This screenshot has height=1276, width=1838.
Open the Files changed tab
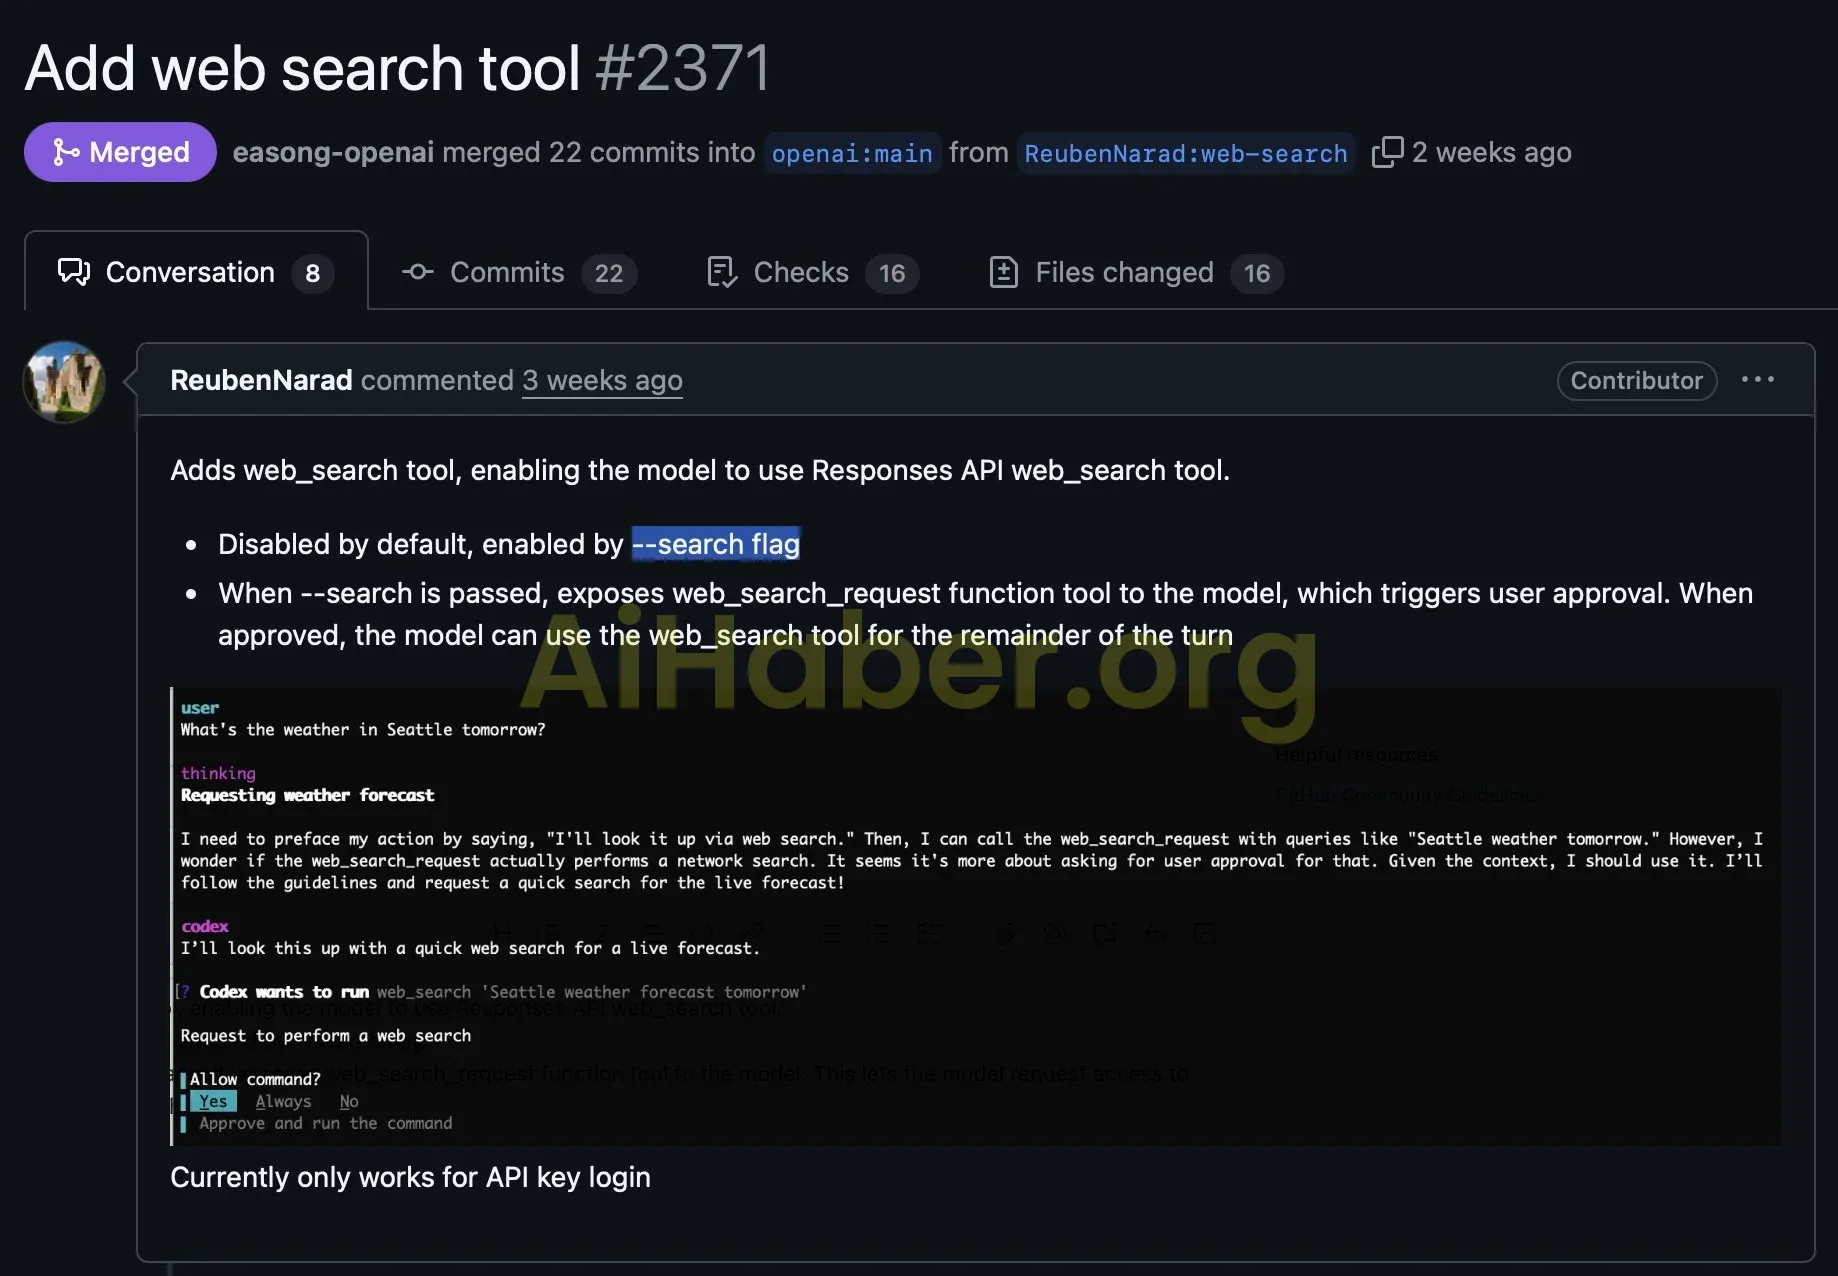(x=1121, y=272)
